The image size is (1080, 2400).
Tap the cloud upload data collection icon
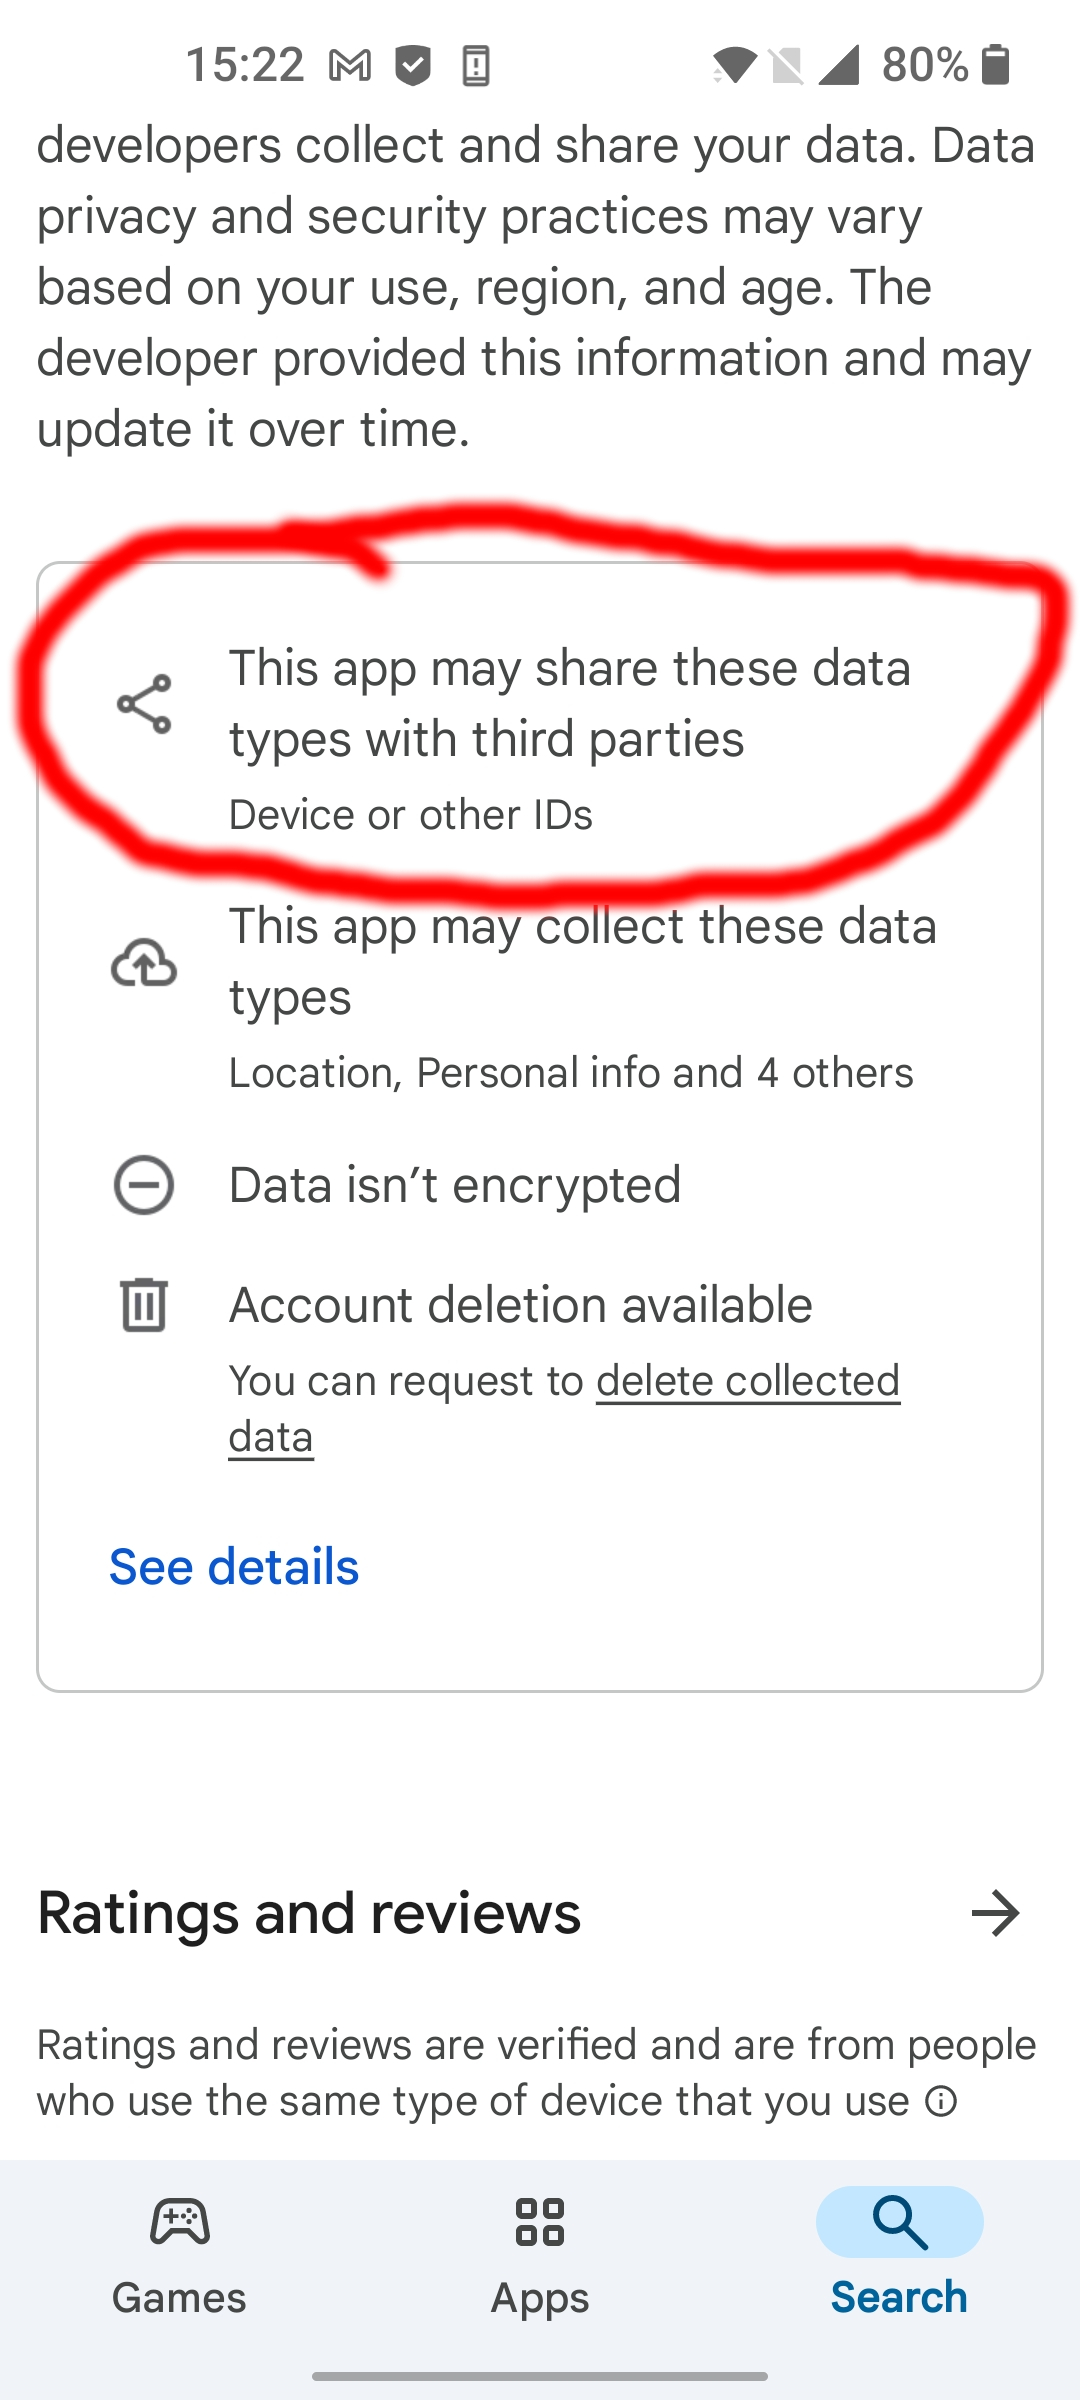[x=144, y=963]
